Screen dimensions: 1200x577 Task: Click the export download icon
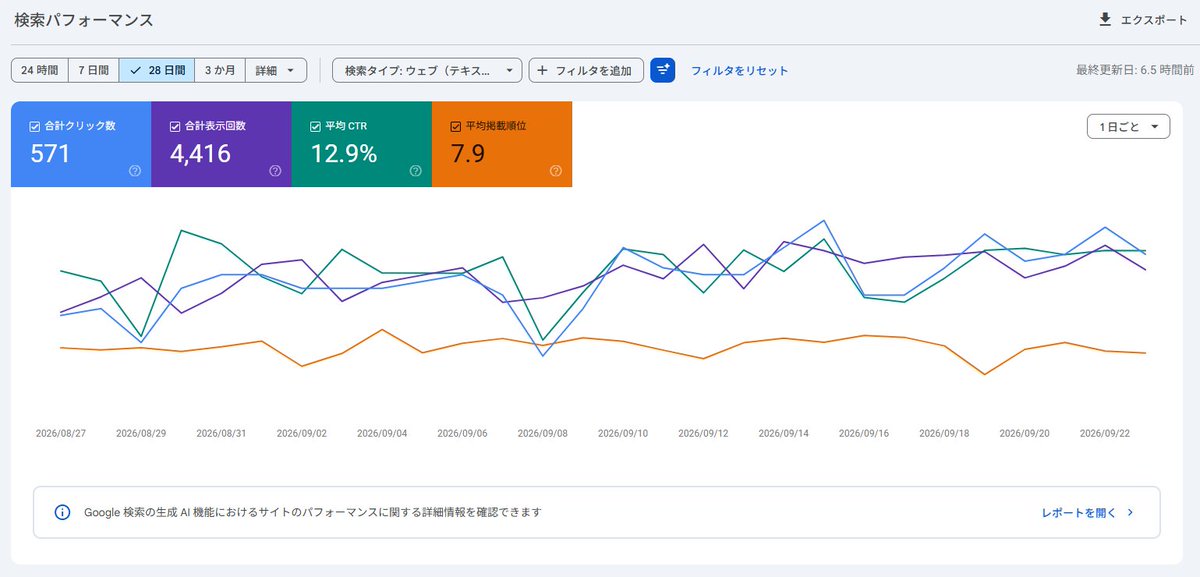pos(1105,19)
